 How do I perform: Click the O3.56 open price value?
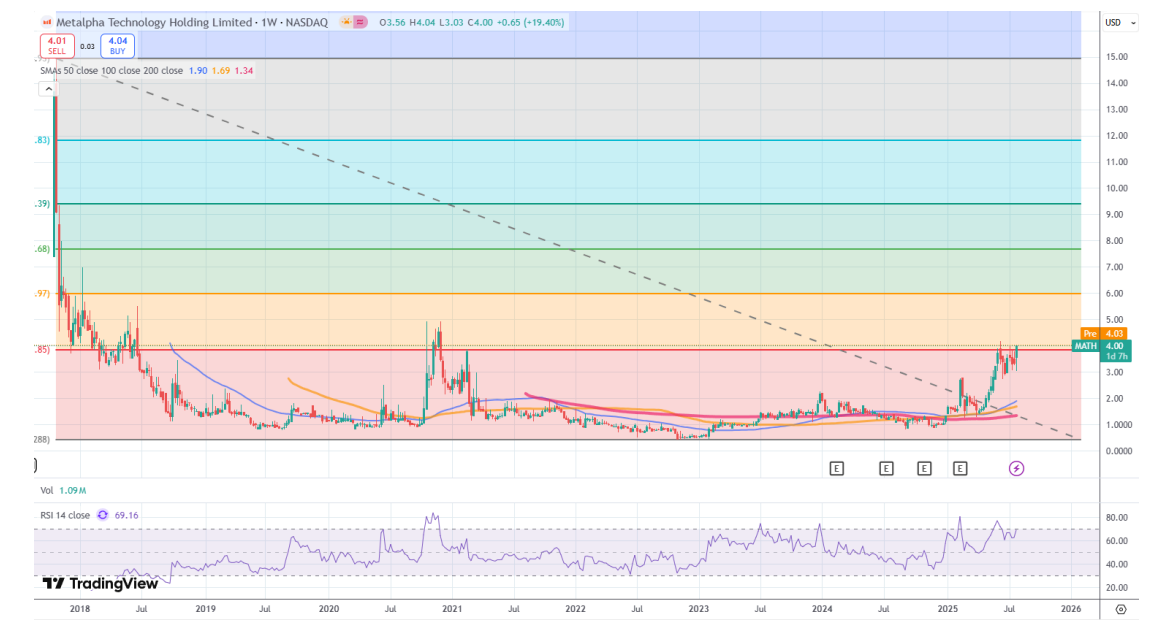[x=392, y=23]
